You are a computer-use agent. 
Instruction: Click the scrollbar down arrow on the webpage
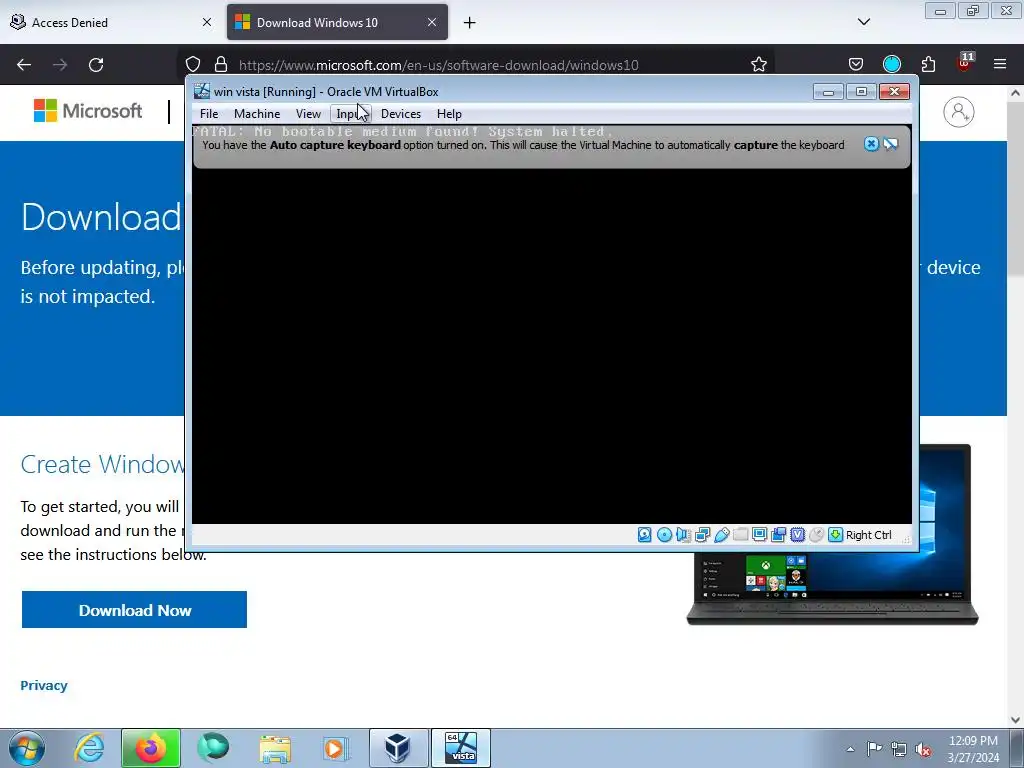1016,720
